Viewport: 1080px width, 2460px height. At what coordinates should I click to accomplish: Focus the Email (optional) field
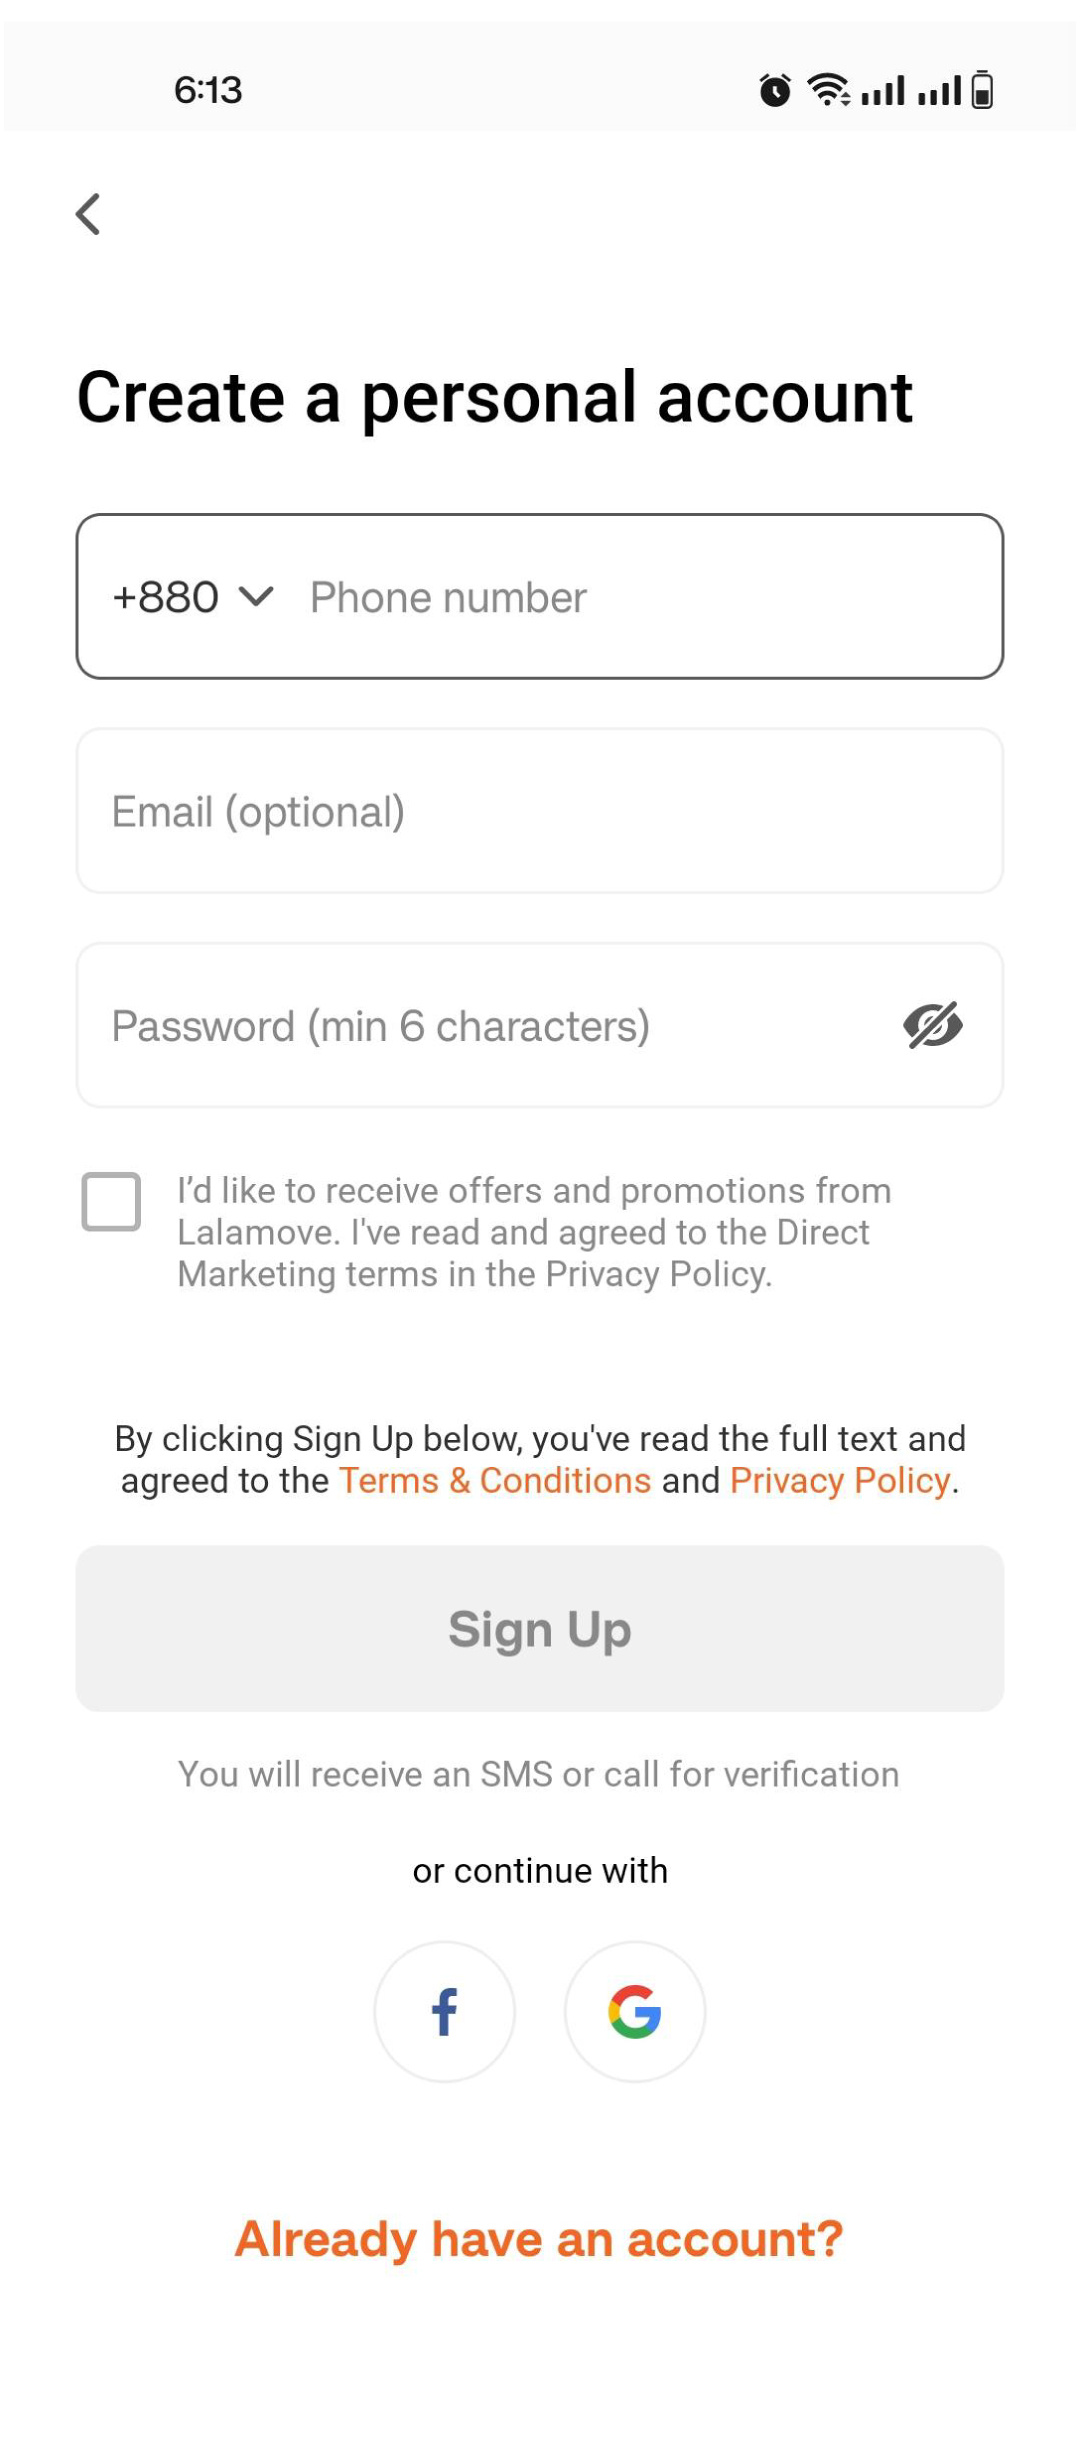click(x=540, y=811)
